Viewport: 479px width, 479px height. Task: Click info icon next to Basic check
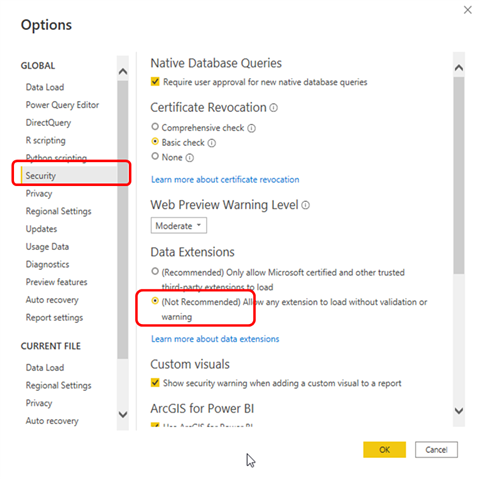click(212, 143)
